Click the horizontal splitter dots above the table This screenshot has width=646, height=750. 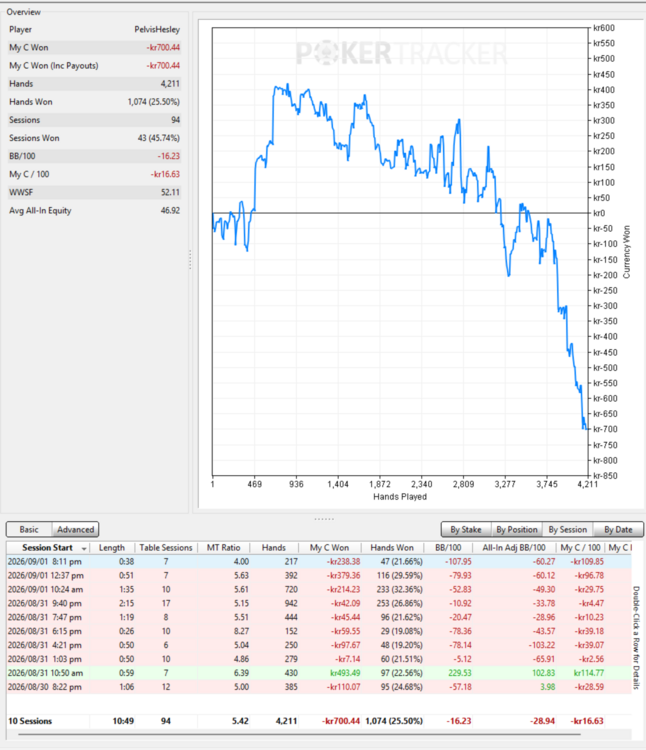[324, 518]
